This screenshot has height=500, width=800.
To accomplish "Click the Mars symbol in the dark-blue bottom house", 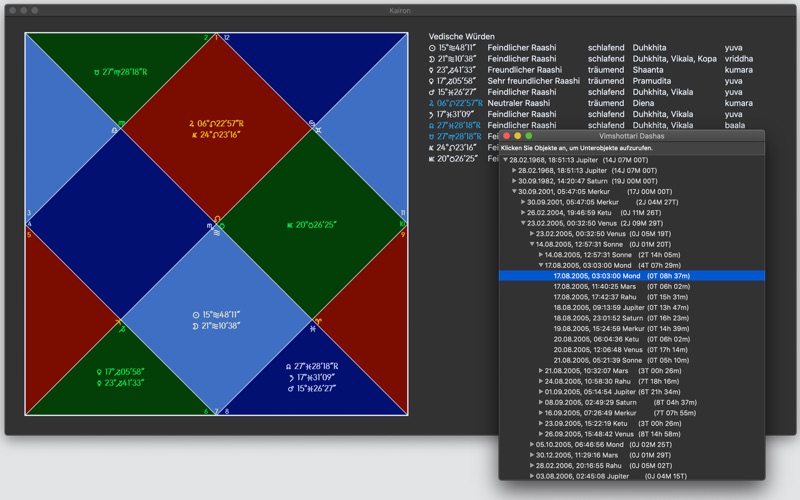I will (290, 389).
